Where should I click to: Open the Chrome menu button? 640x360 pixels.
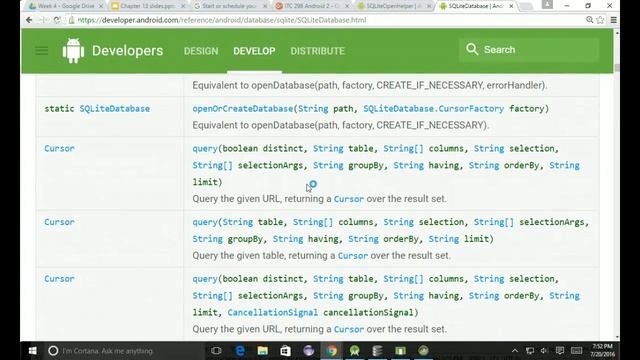click(x=613, y=20)
